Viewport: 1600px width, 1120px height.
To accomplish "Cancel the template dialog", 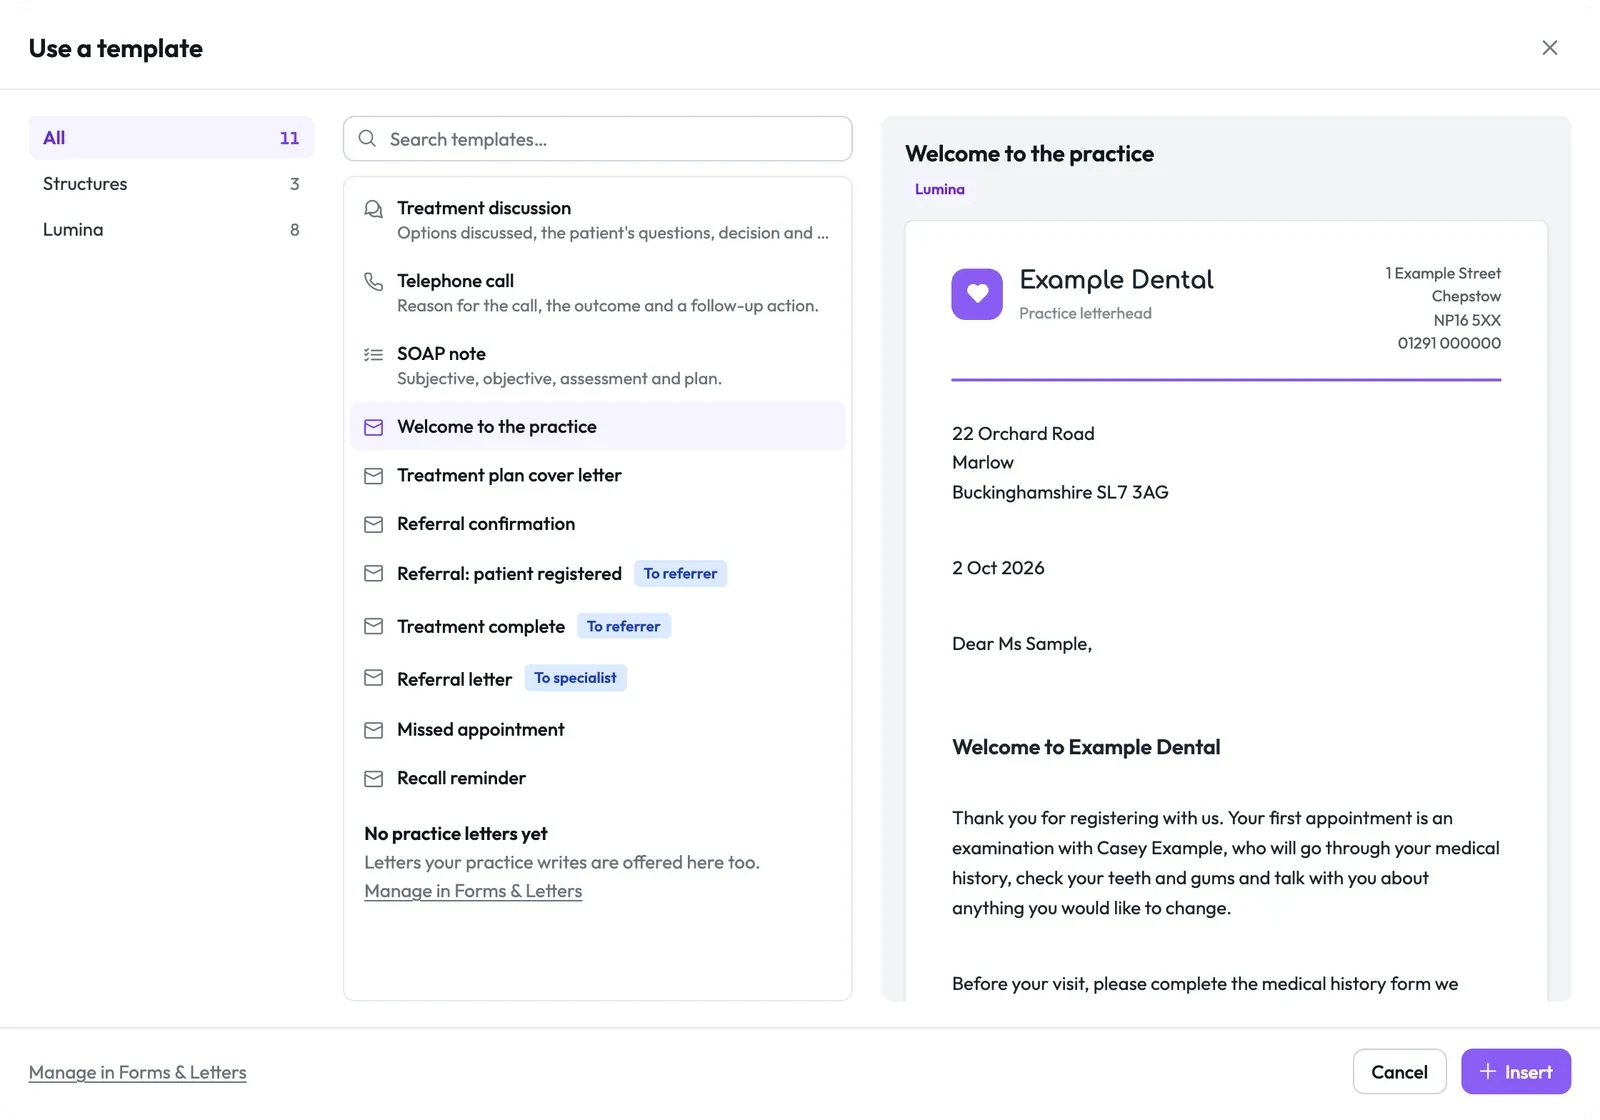I will click(x=1399, y=1072).
